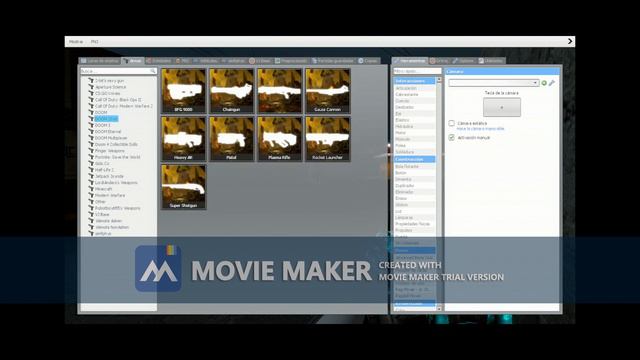Toggle the Cámara estática checkbox
Viewport: 640px width, 360px height.
tap(451, 123)
